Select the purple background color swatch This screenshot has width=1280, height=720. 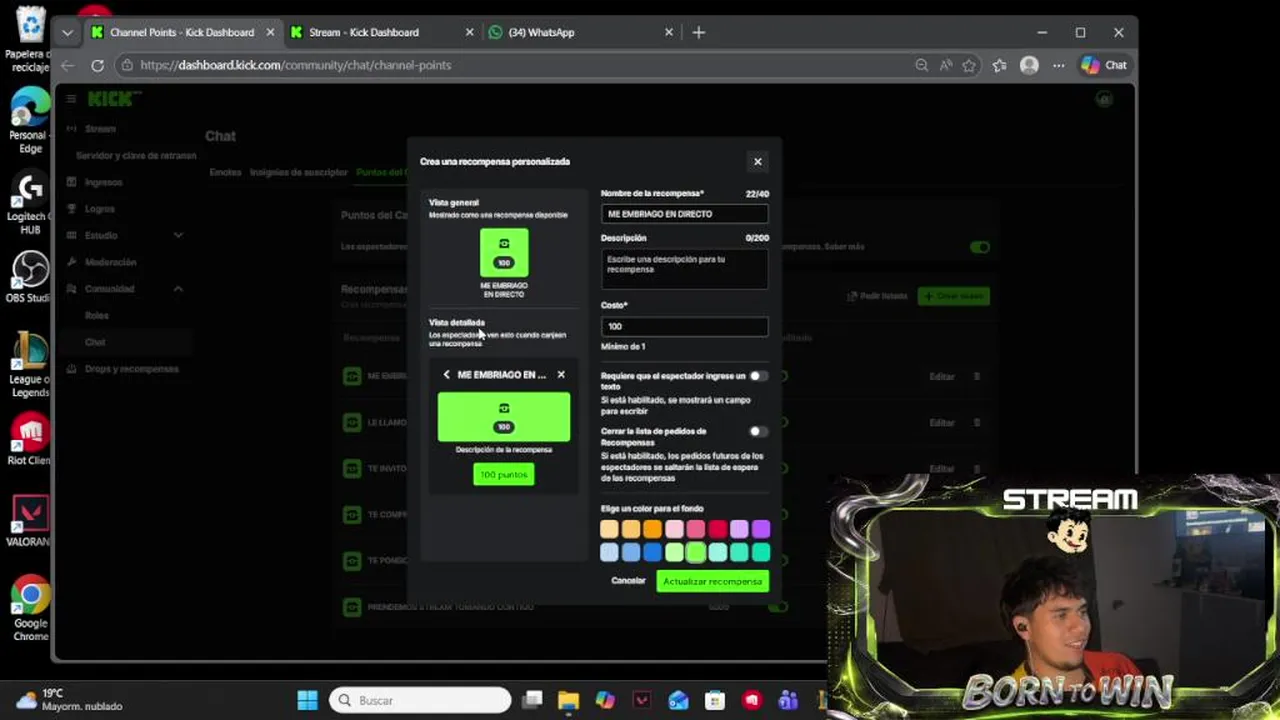tap(761, 529)
